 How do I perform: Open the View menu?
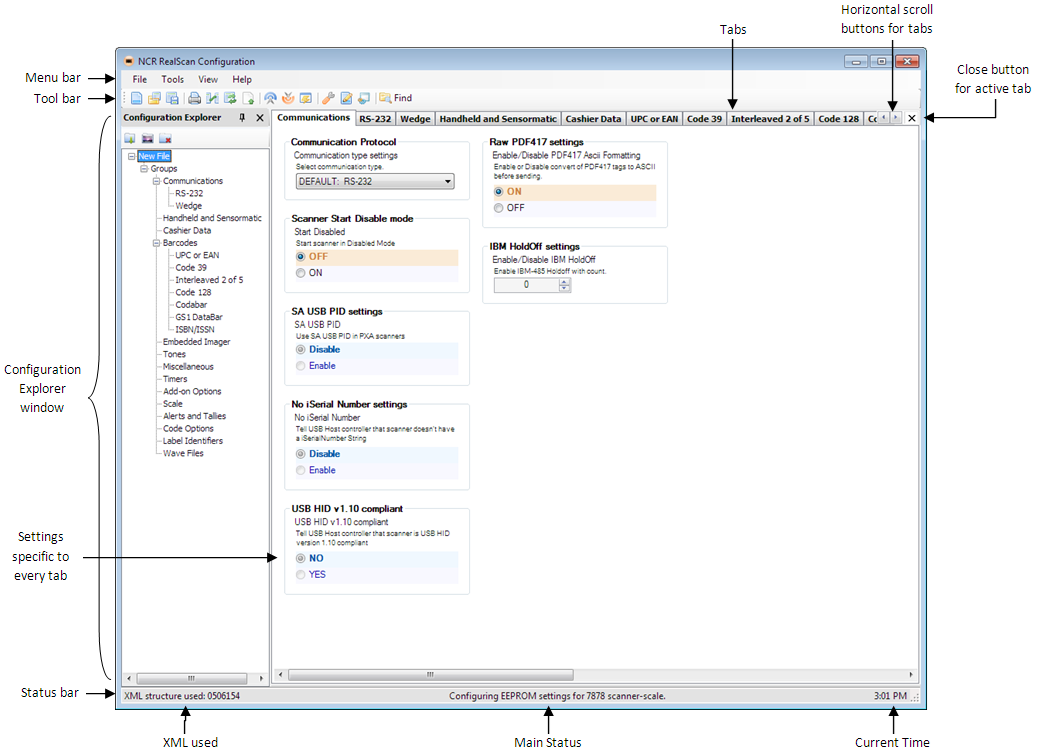tap(208, 79)
